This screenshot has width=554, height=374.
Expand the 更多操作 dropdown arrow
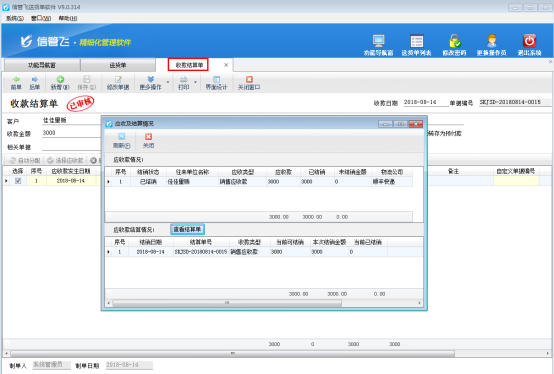[168, 83]
